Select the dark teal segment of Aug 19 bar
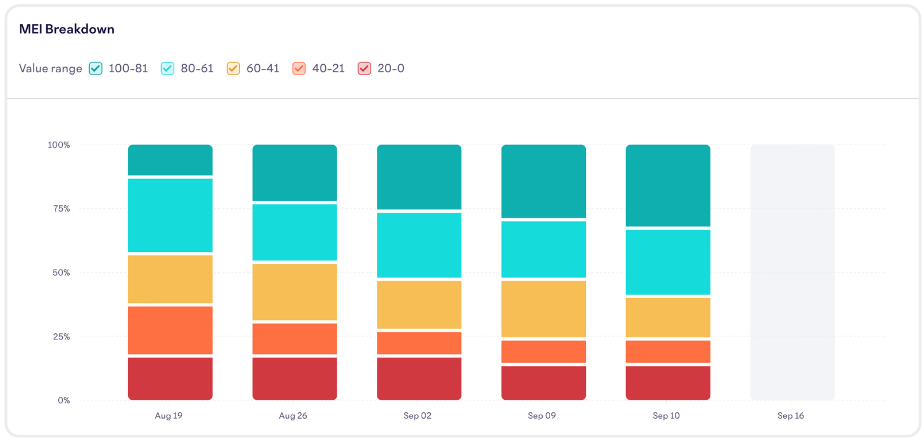924x442 pixels. (x=170, y=160)
